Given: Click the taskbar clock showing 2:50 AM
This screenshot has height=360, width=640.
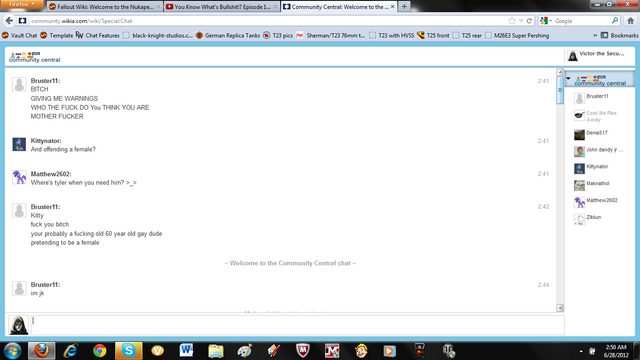Looking at the screenshot, I should (x=616, y=351).
